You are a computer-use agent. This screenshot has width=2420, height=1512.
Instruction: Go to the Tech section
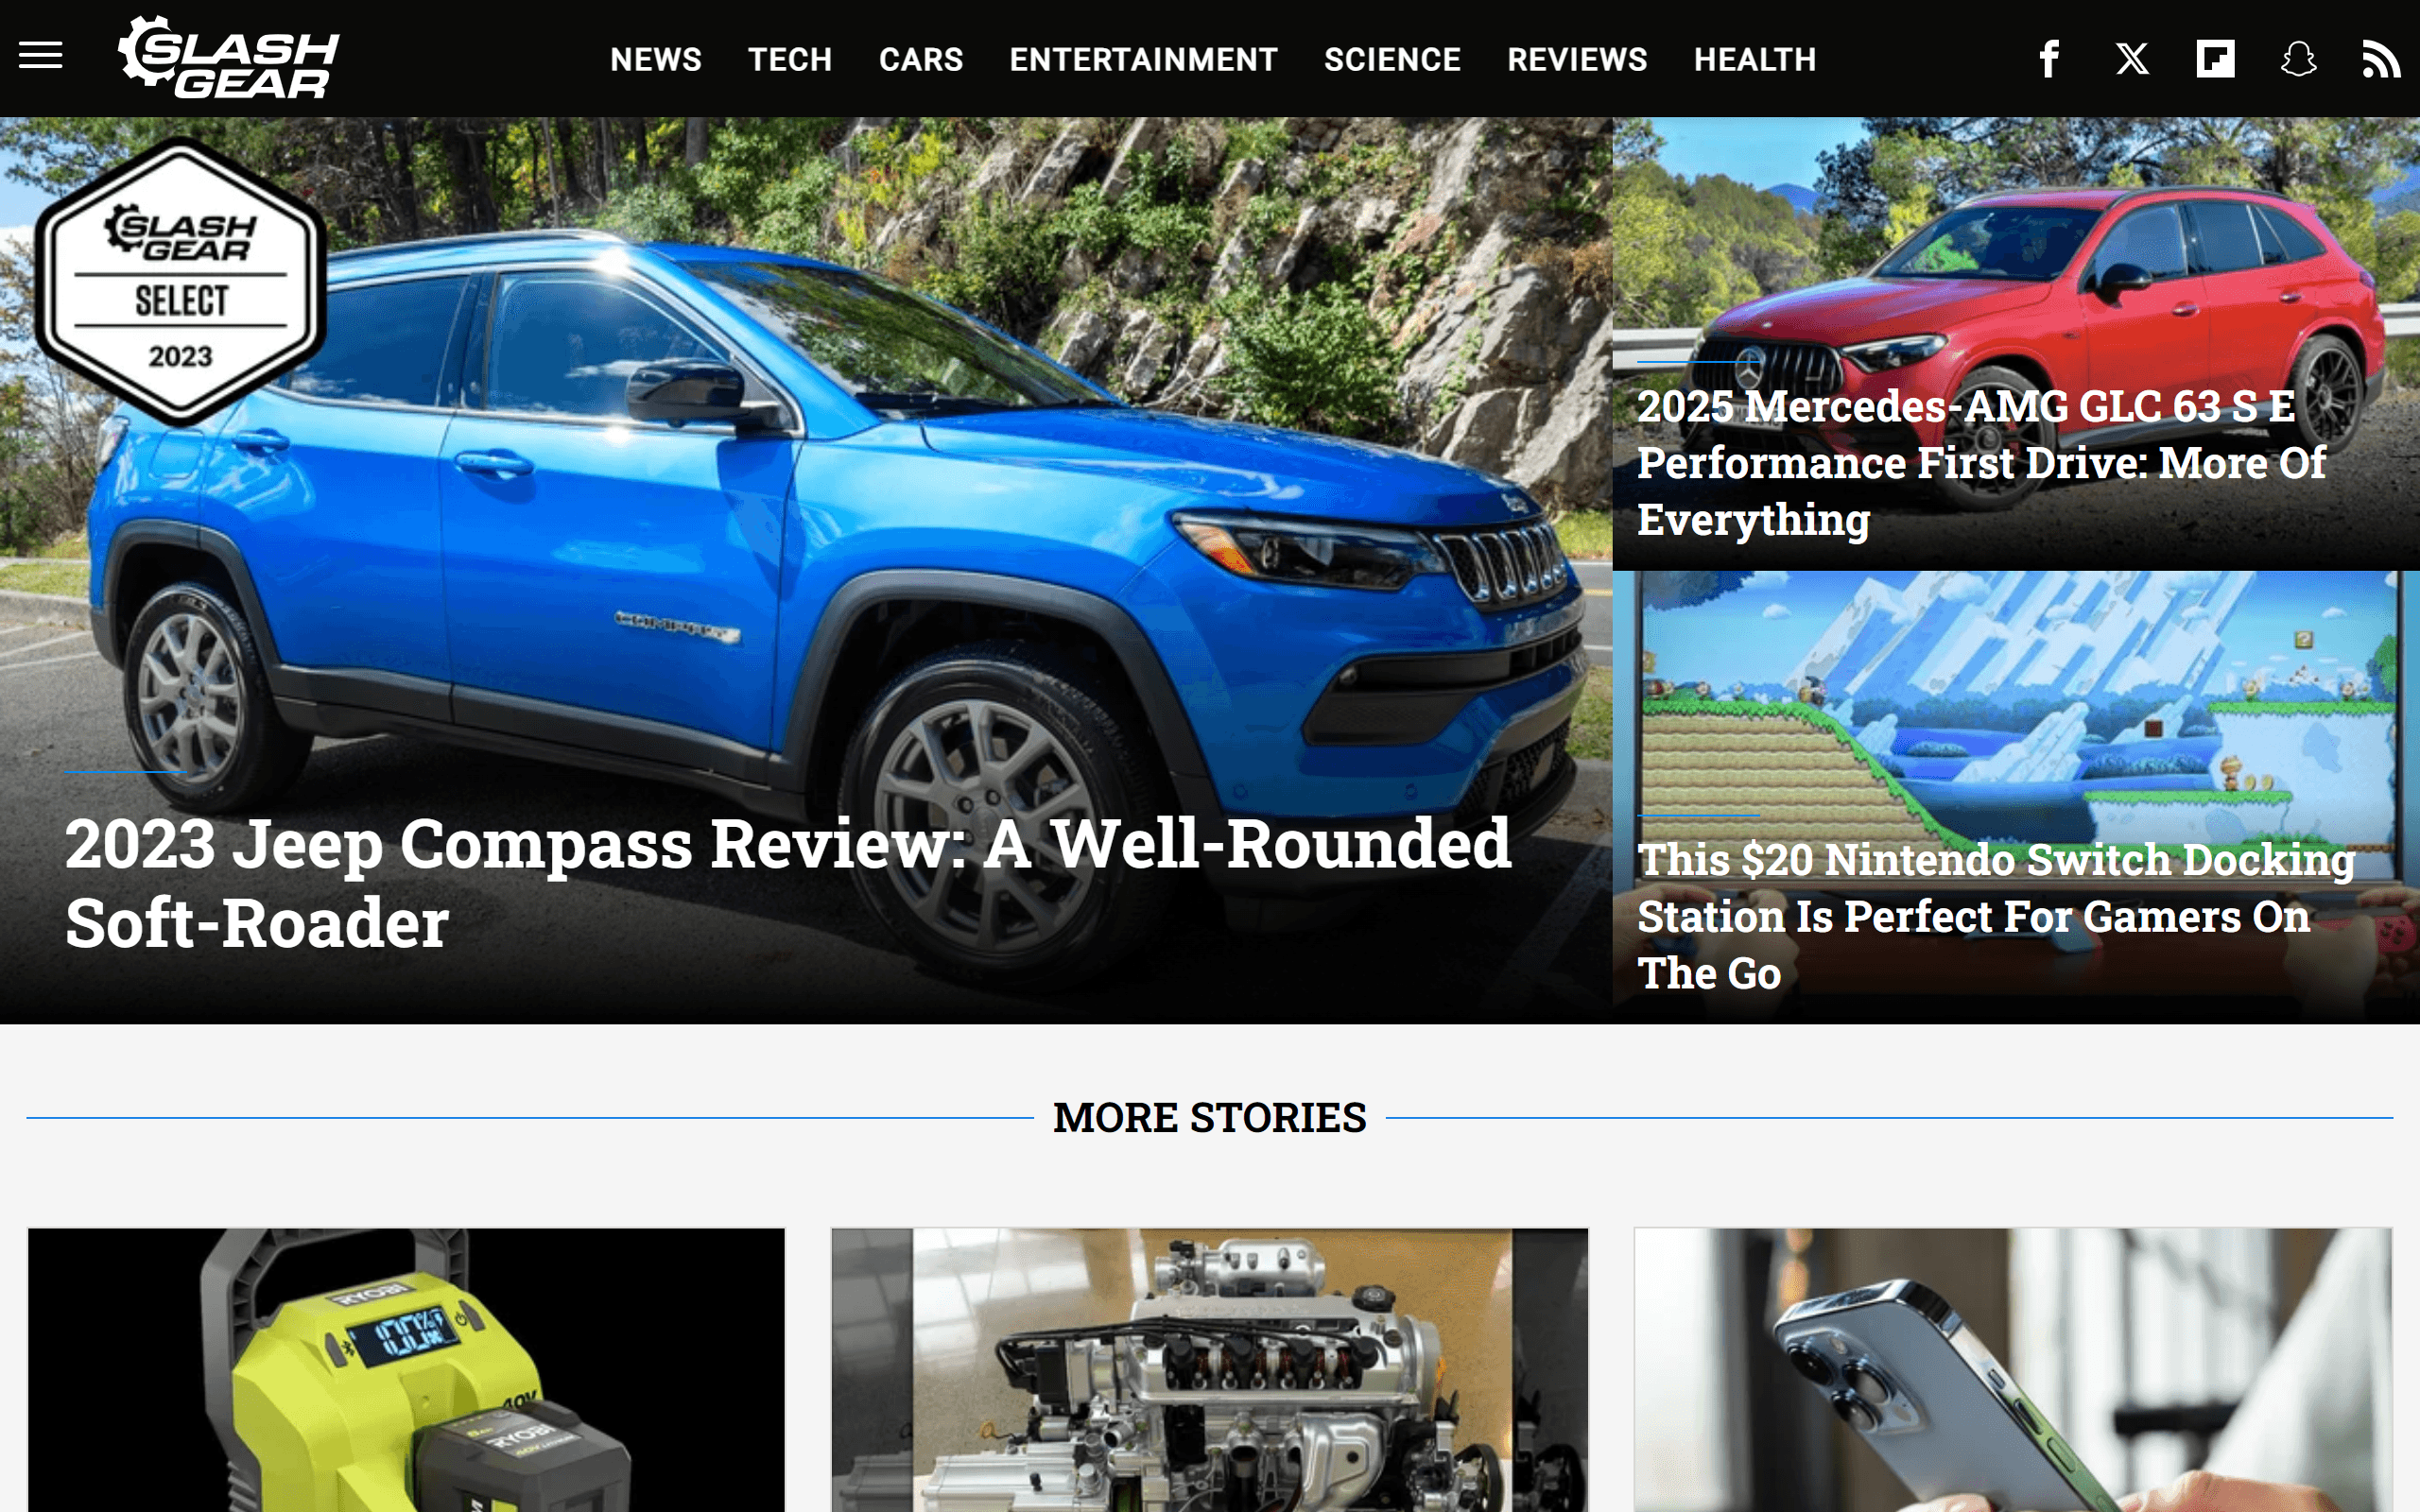[x=790, y=59]
